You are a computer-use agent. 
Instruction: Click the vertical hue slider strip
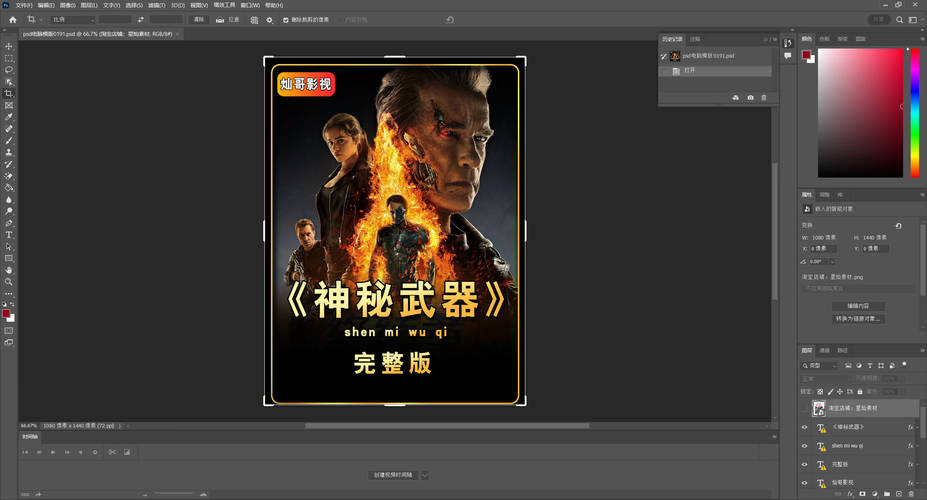913,110
